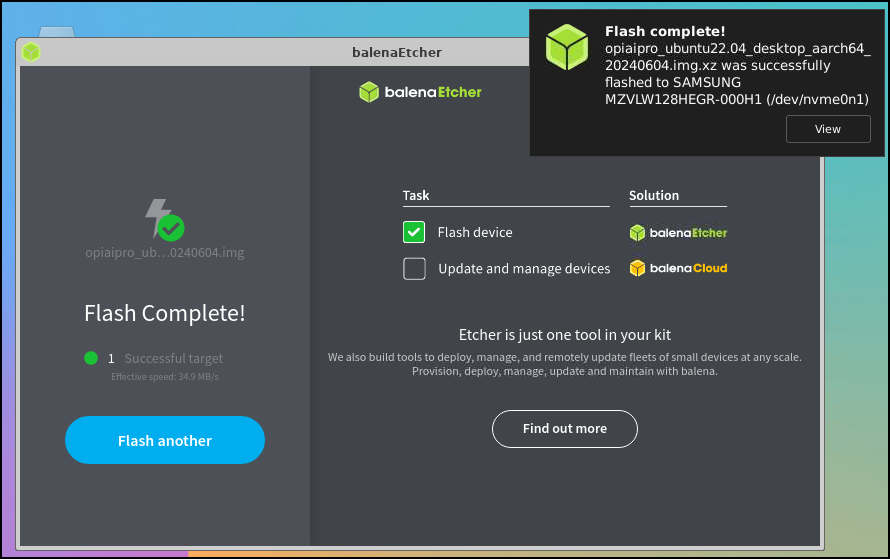Click View in the Flash complete notification
This screenshot has height=559, width=890.
(828, 129)
